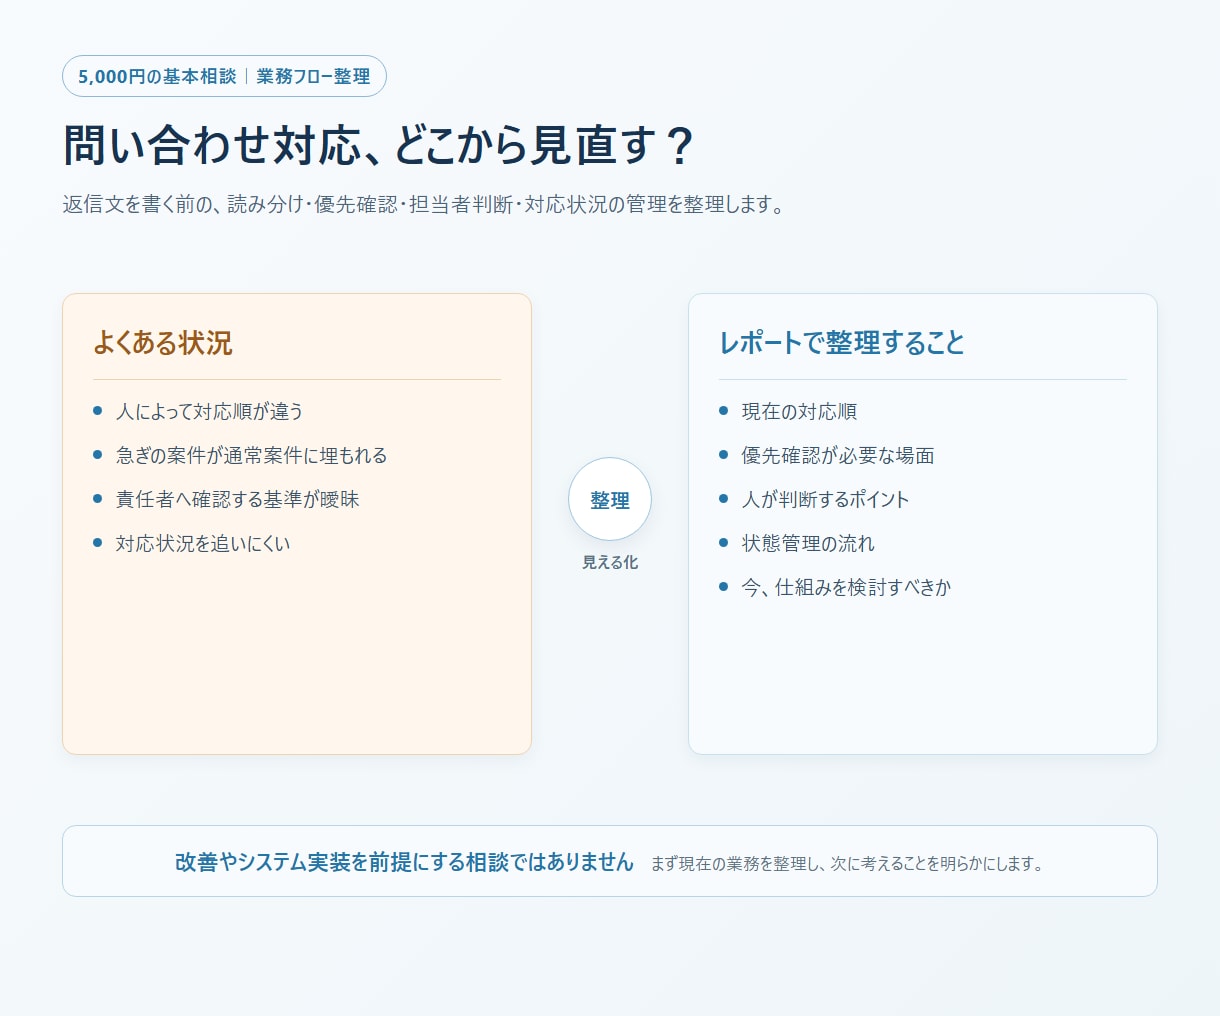
Task: Click the レポートで整理すること card heading
Action: pyautogui.click(x=842, y=343)
